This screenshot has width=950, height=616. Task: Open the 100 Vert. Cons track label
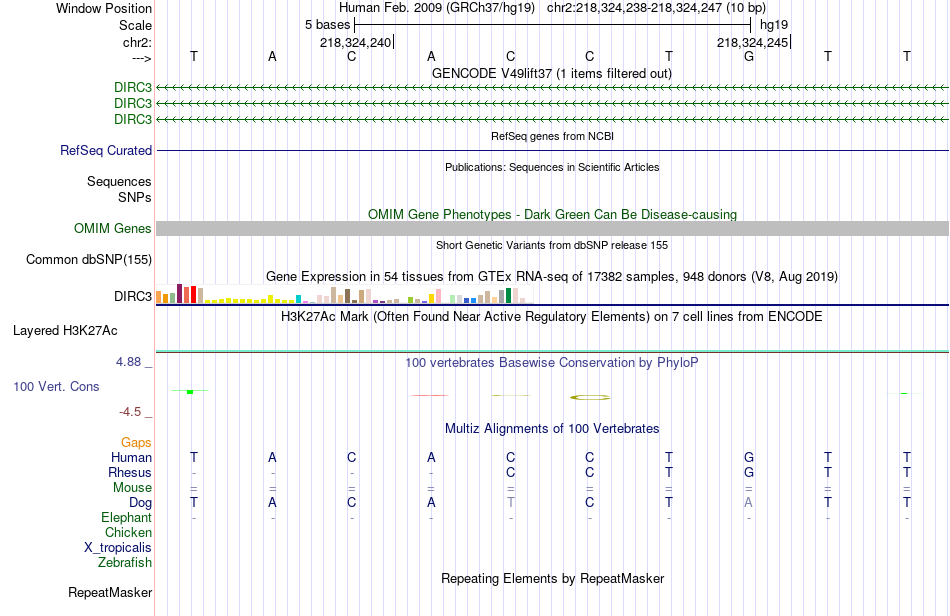(56, 386)
